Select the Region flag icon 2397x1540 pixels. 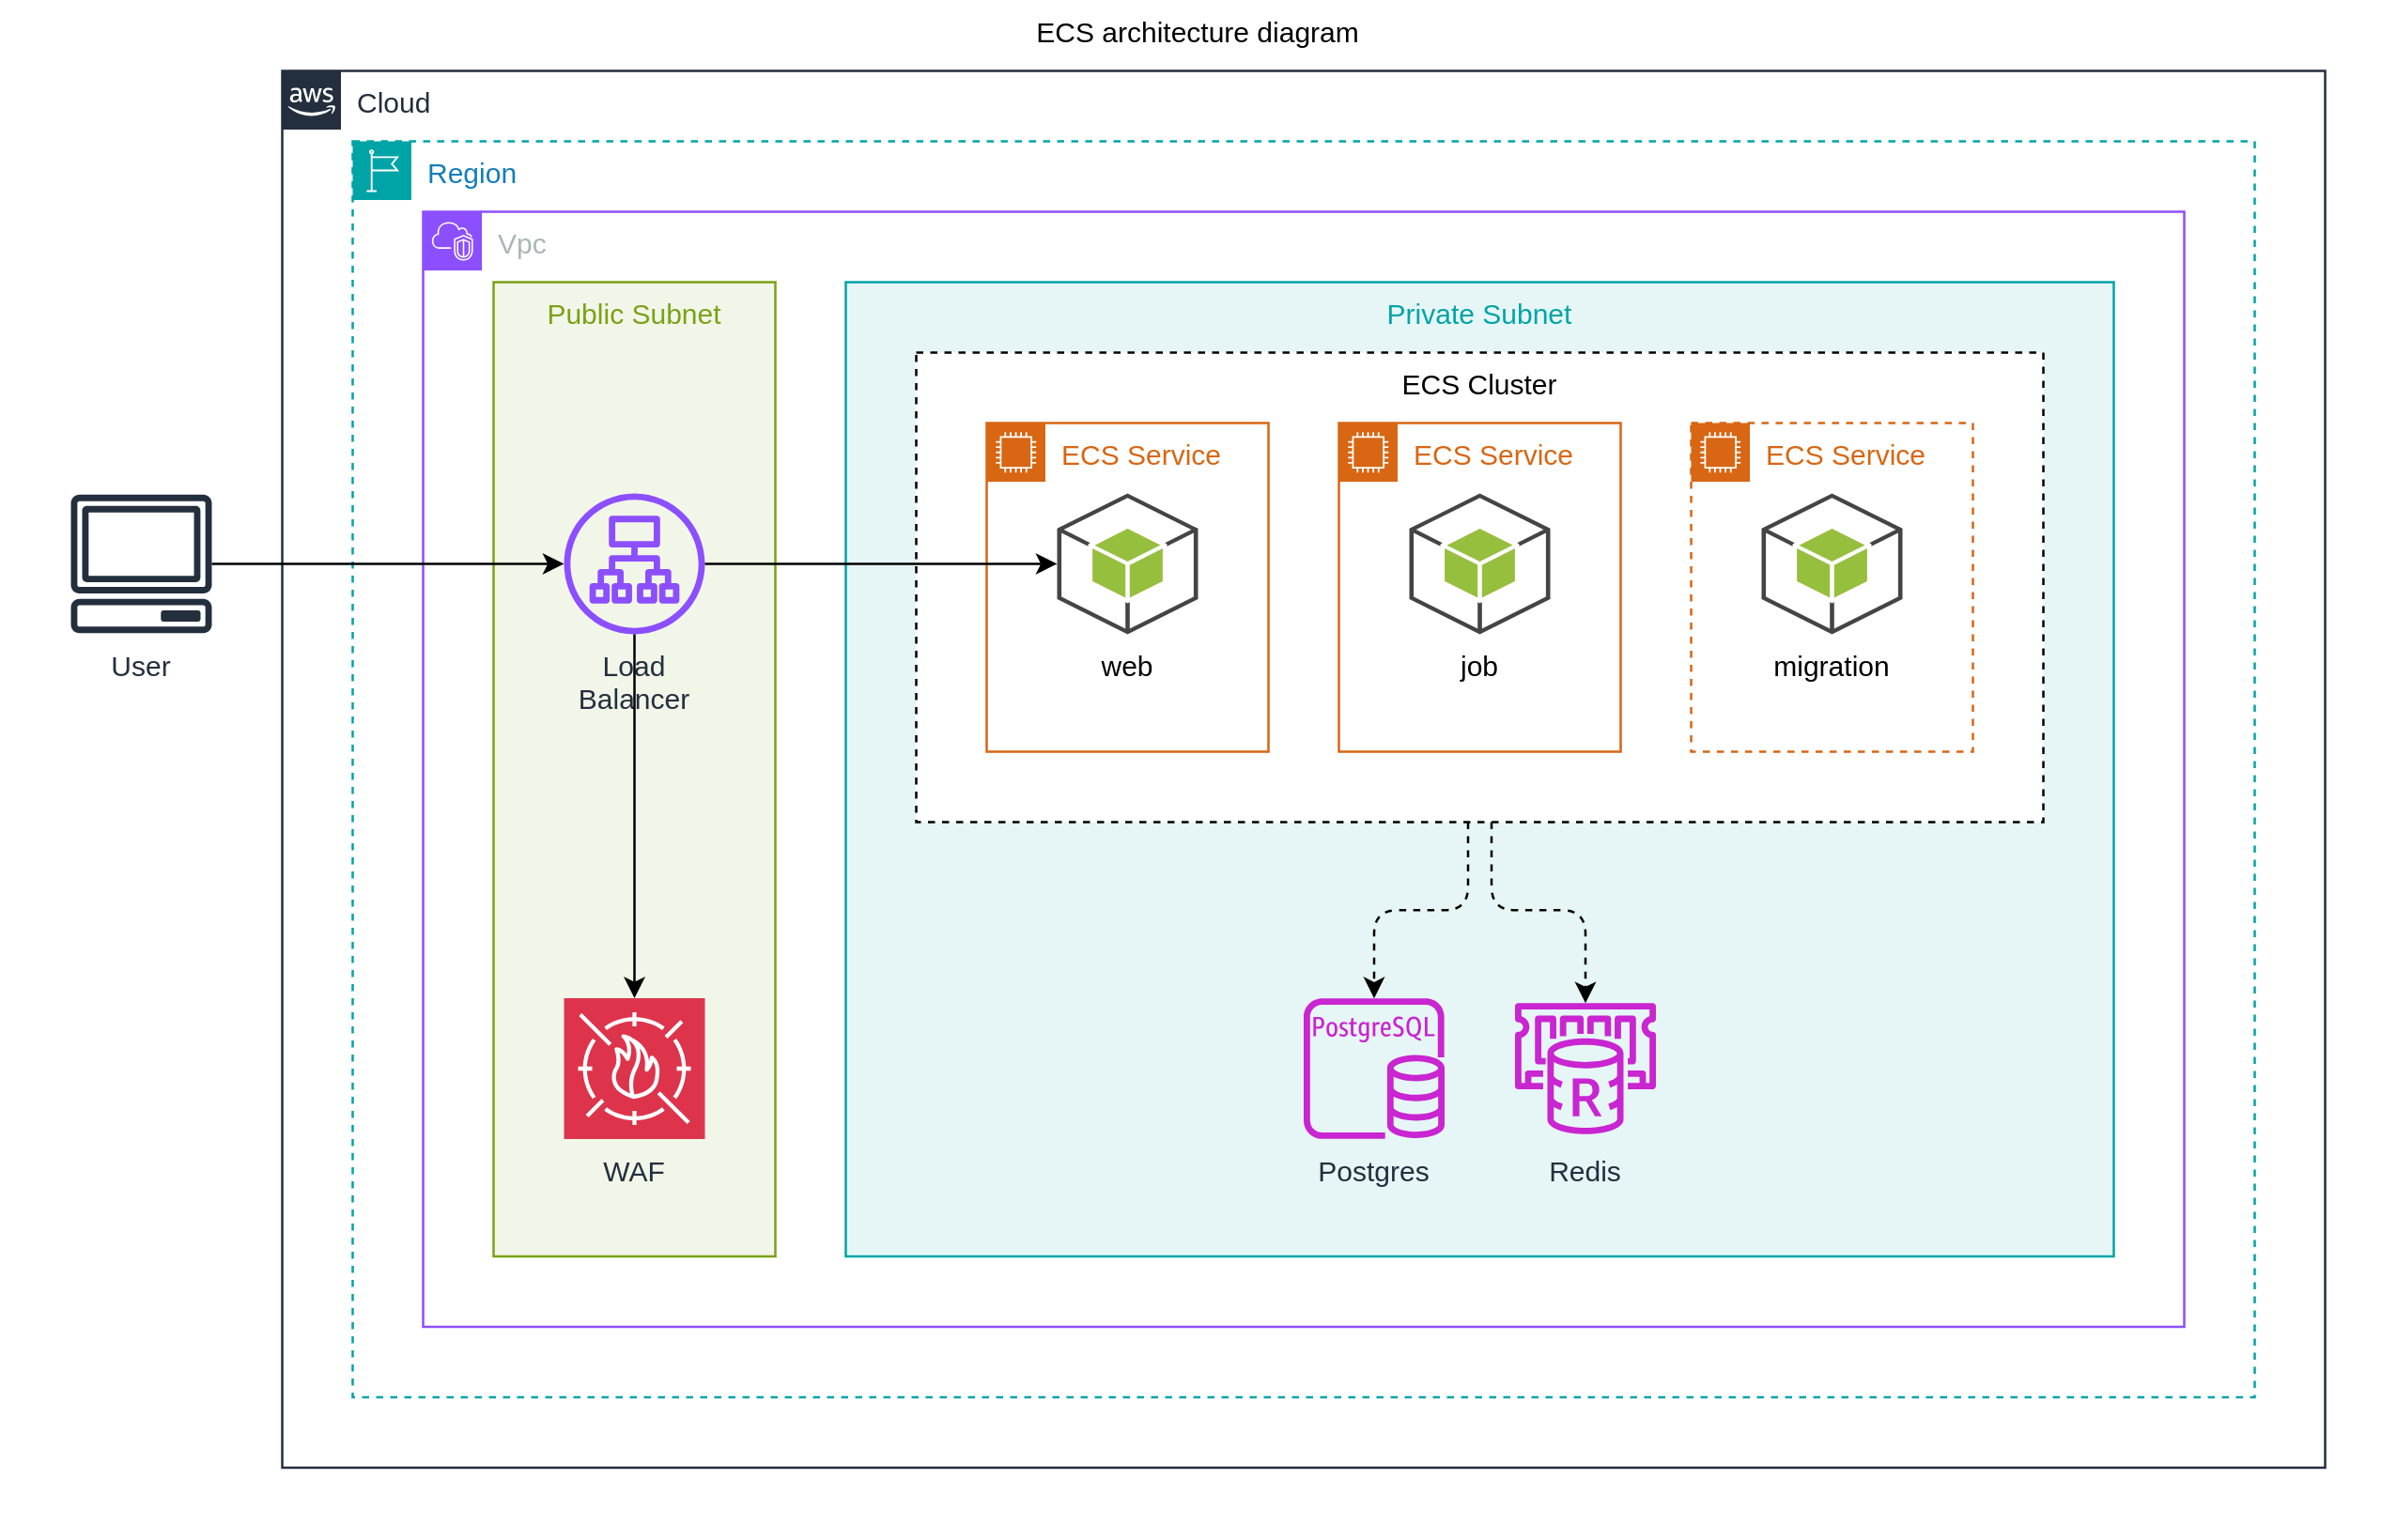coord(382,171)
